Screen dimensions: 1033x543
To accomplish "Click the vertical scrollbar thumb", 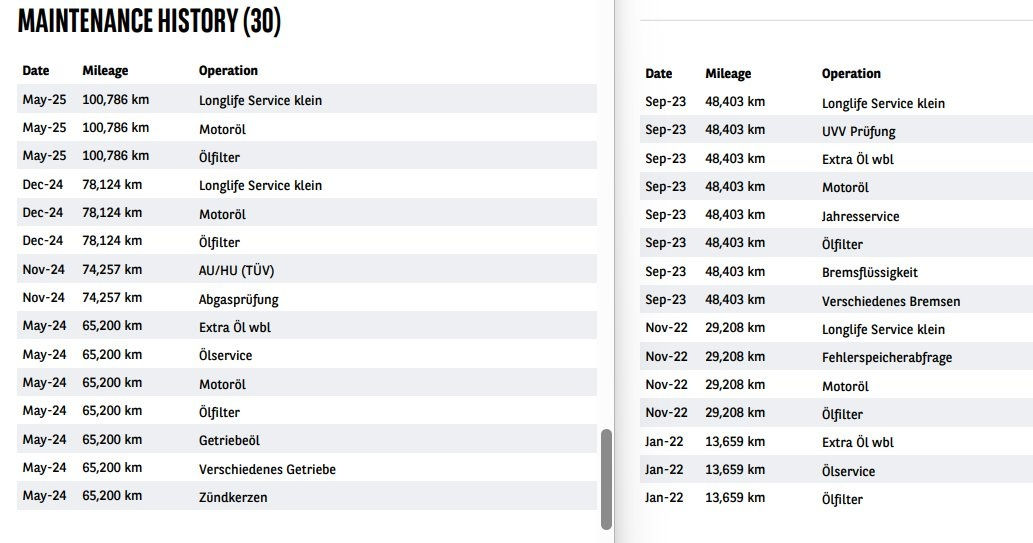I will 606,479.
